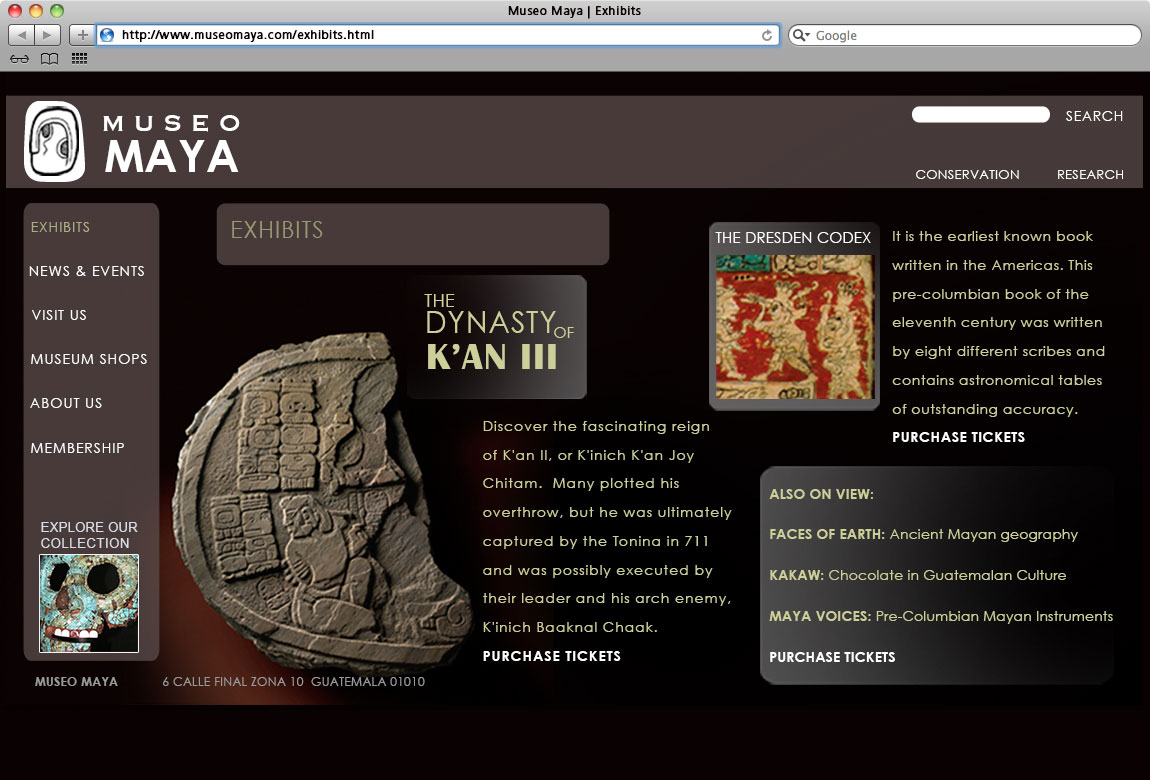The width and height of the screenshot is (1150, 780).
Task: Select VISIT US from the navigation
Action: (x=58, y=315)
